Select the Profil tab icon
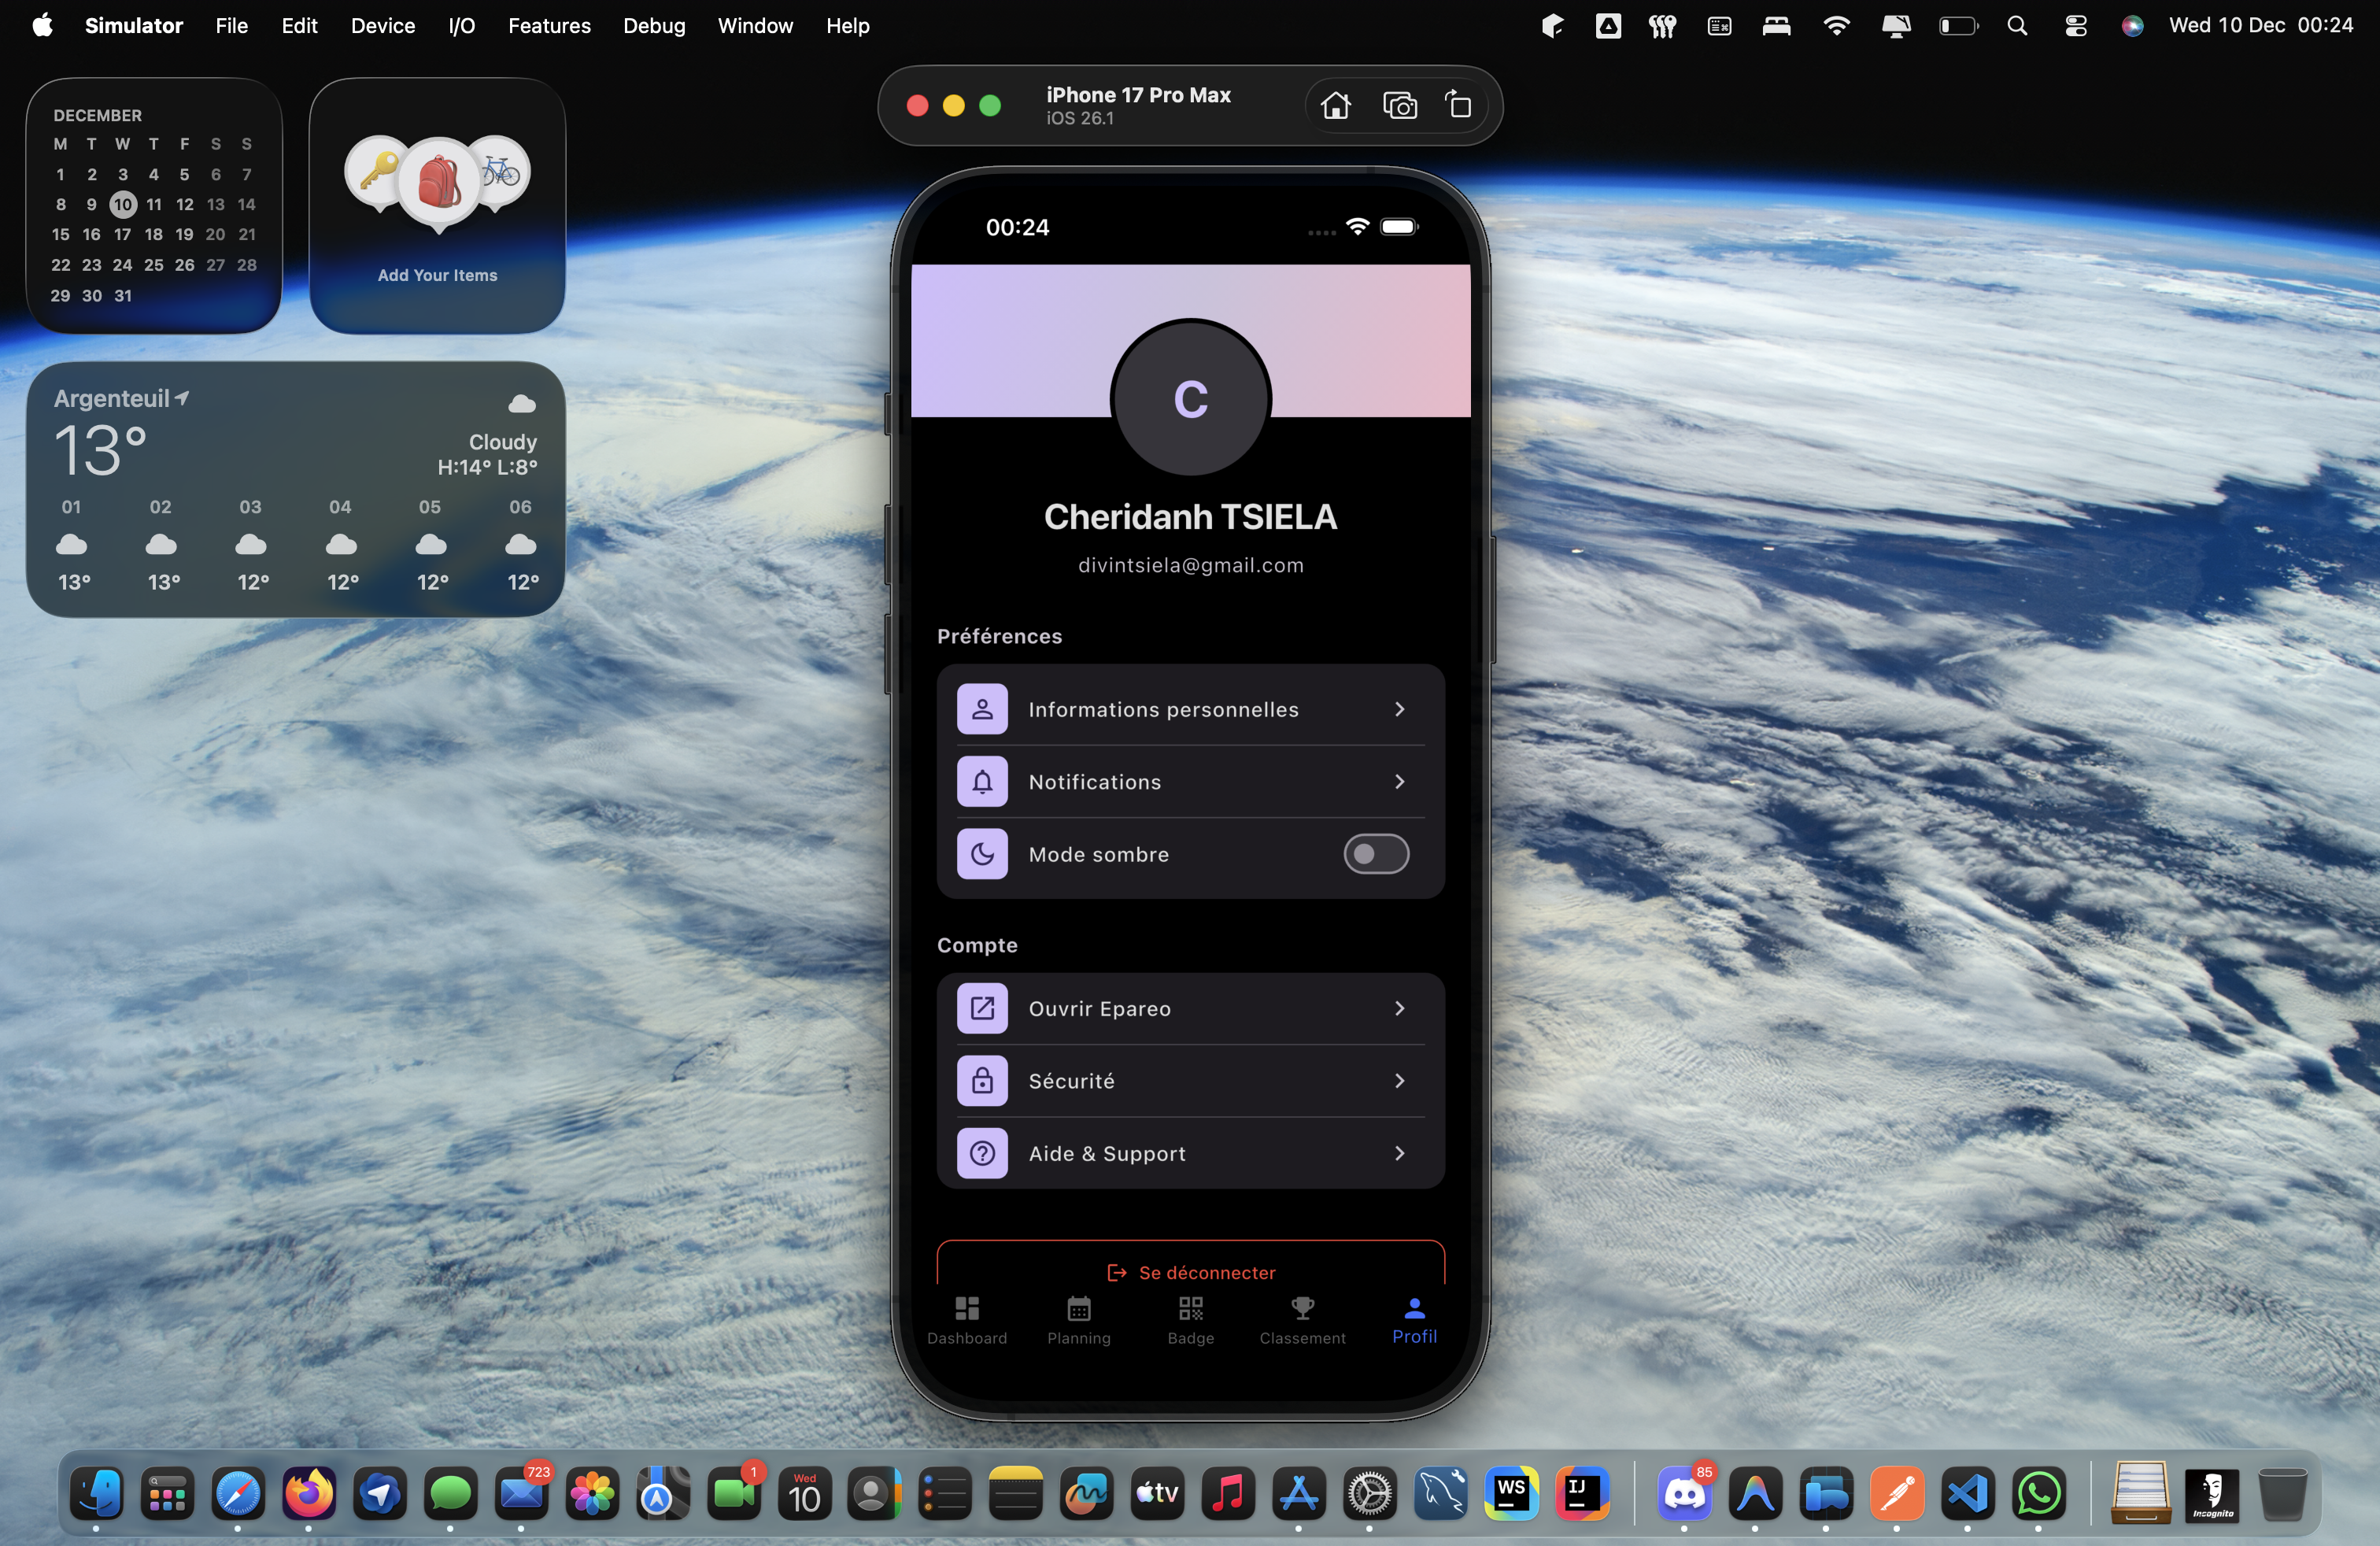Screen dimensions: 2380x1546 1414,1308
